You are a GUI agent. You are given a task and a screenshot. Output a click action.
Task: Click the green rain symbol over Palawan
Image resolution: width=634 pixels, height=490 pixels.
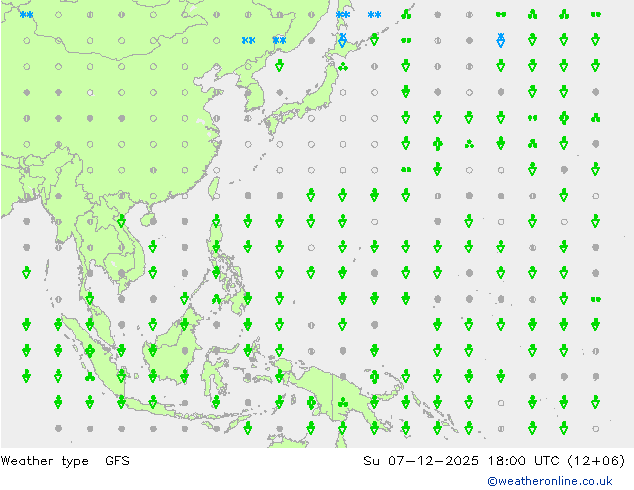coord(216,299)
